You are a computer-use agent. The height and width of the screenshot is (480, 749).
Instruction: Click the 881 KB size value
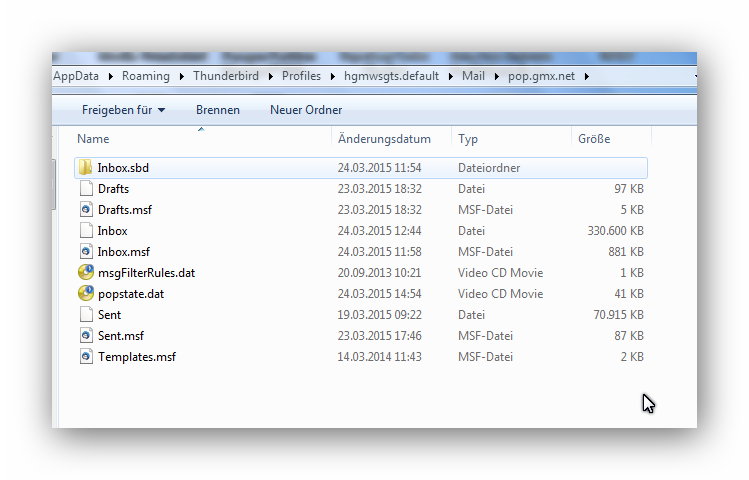(626, 252)
